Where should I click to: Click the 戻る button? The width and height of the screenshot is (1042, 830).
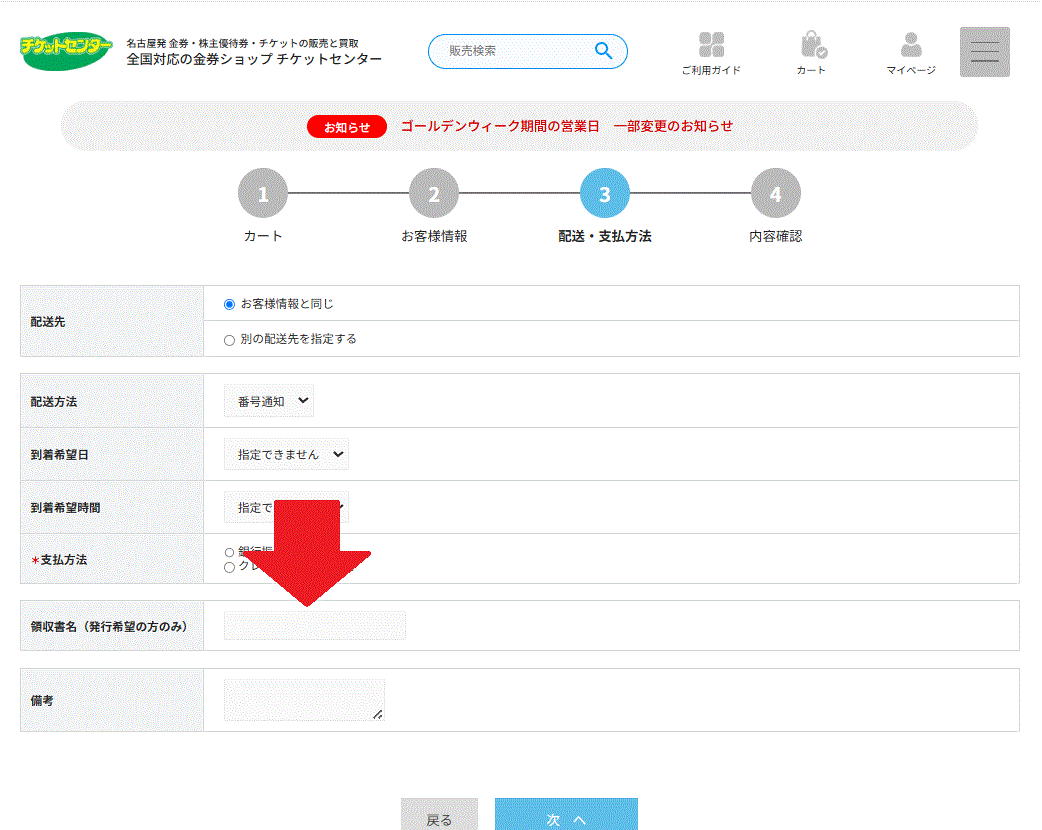click(439, 816)
